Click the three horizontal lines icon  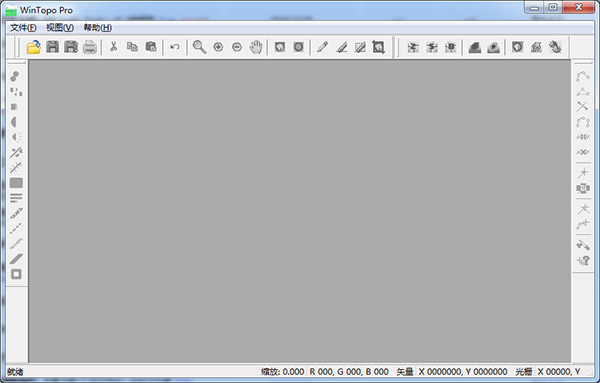pos(16,198)
